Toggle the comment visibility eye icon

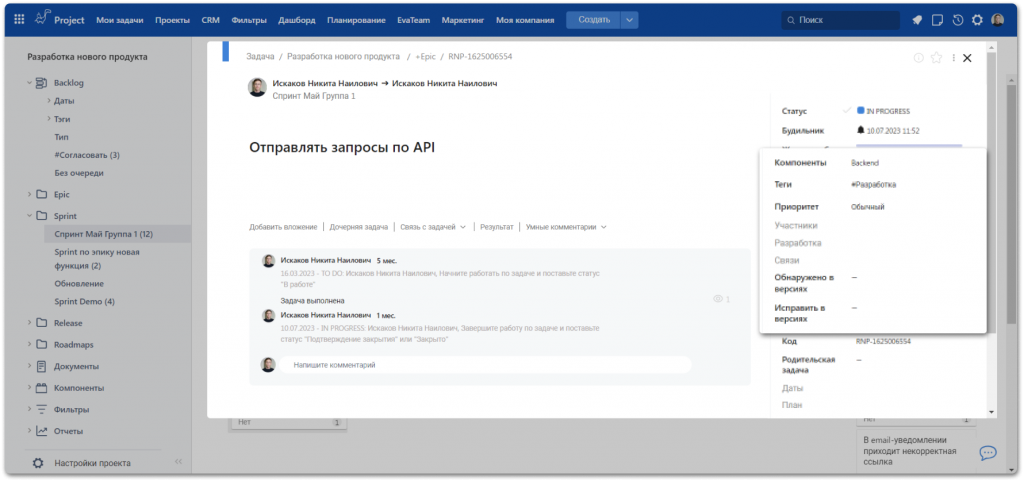pos(717,299)
